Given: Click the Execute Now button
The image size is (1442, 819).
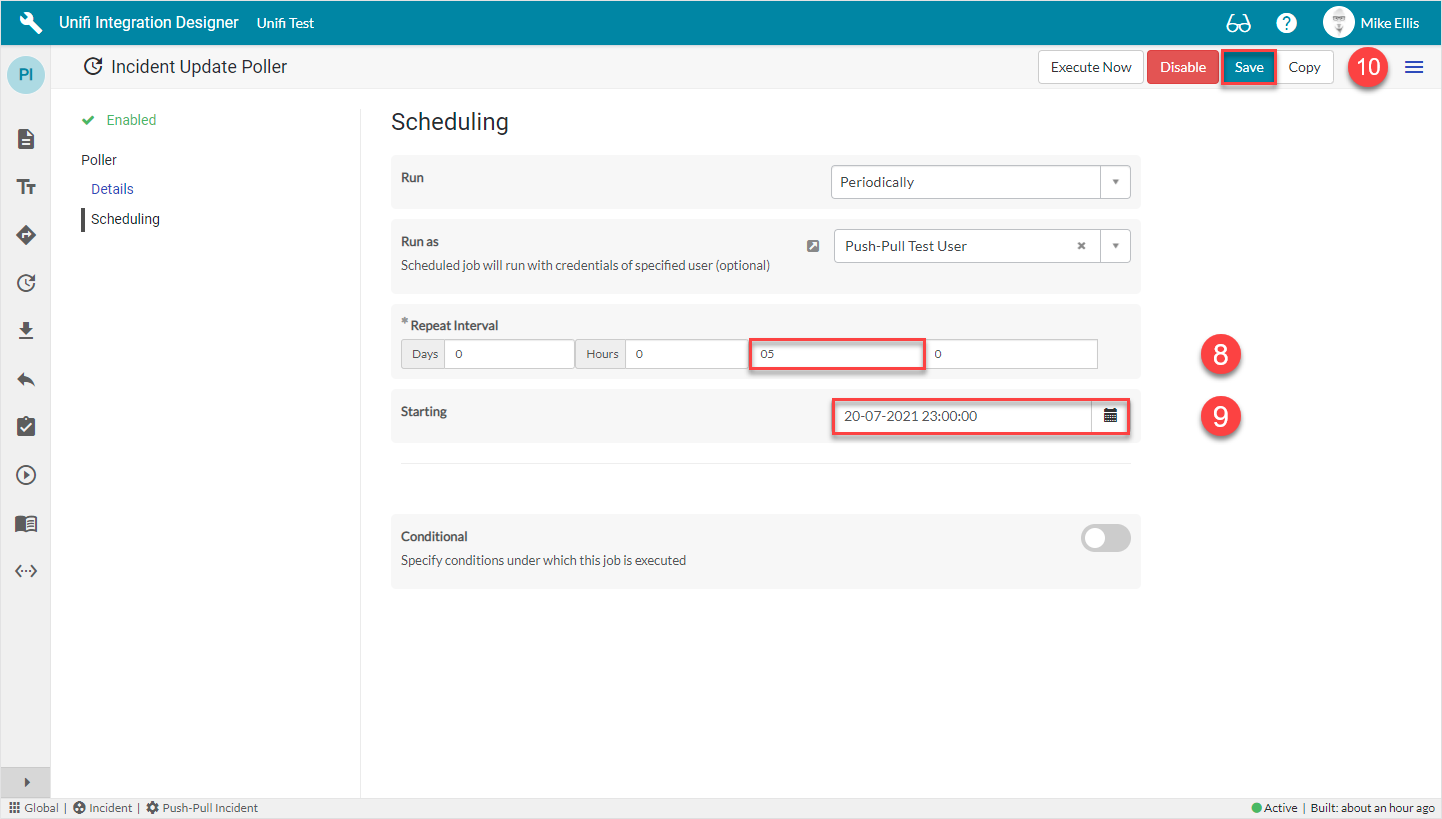Looking at the screenshot, I should coord(1090,66).
